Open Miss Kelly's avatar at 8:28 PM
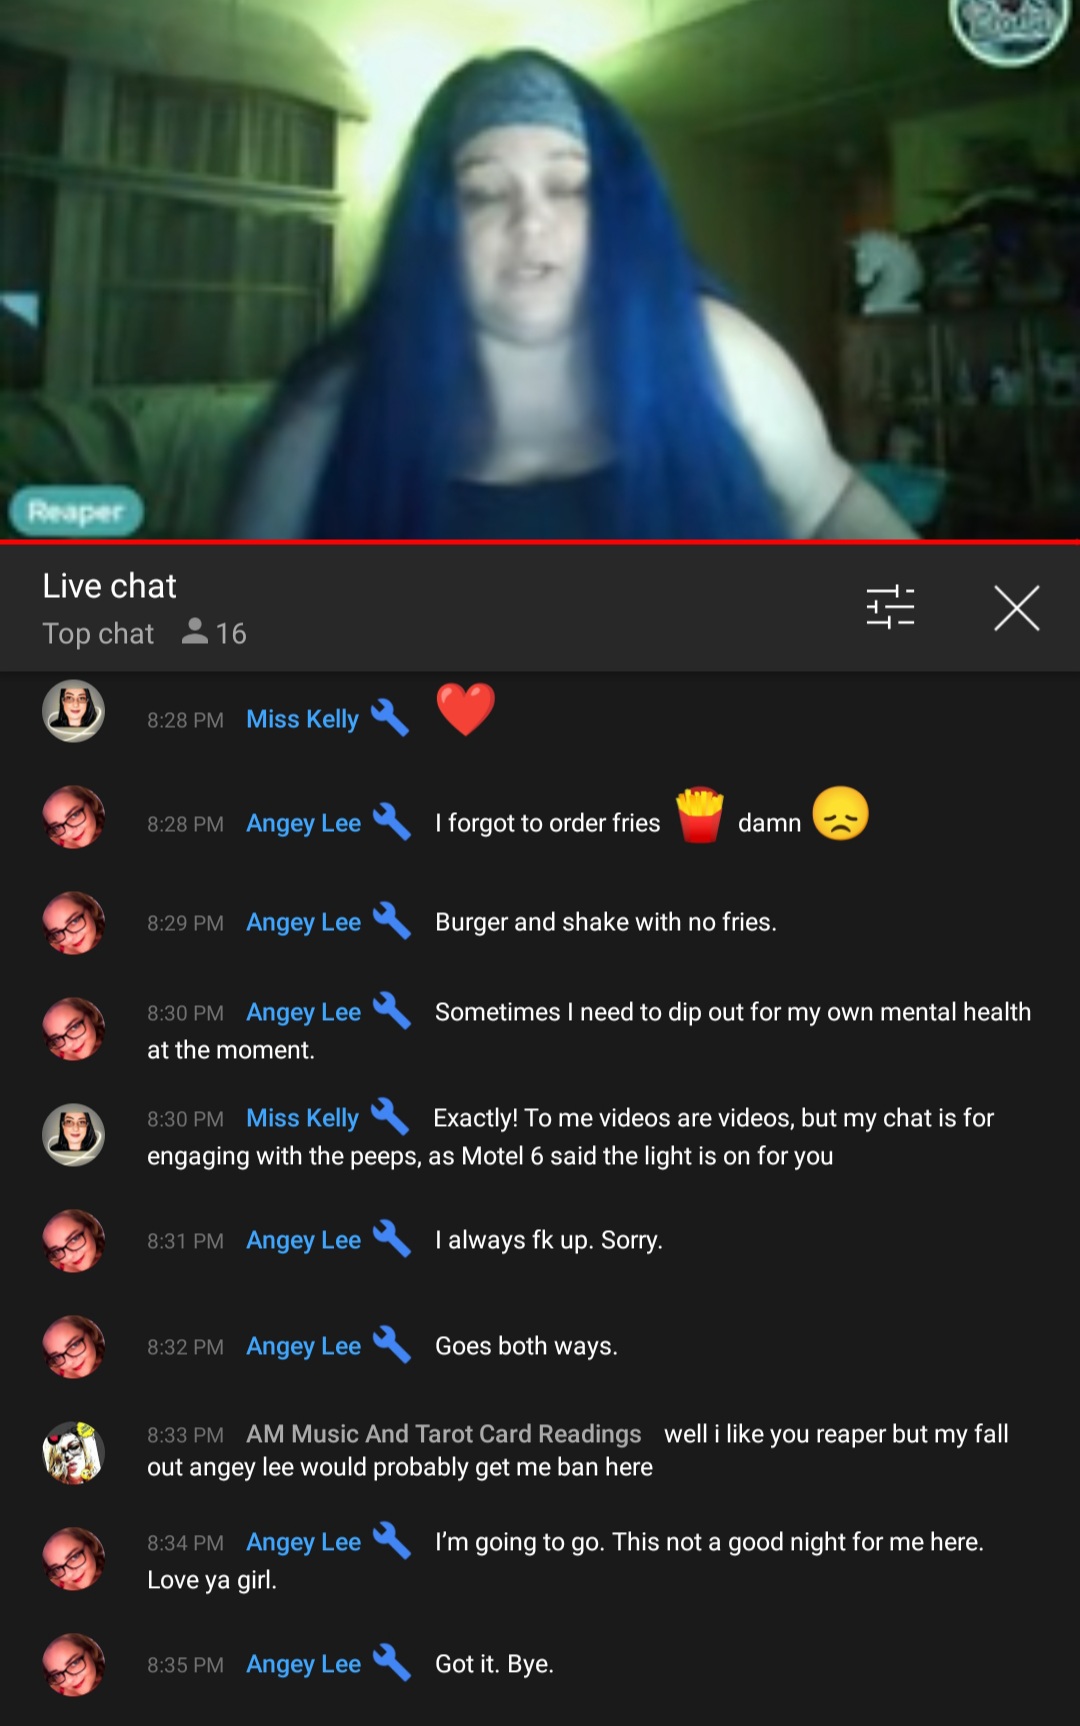This screenshot has width=1080, height=1726. [x=73, y=711]
